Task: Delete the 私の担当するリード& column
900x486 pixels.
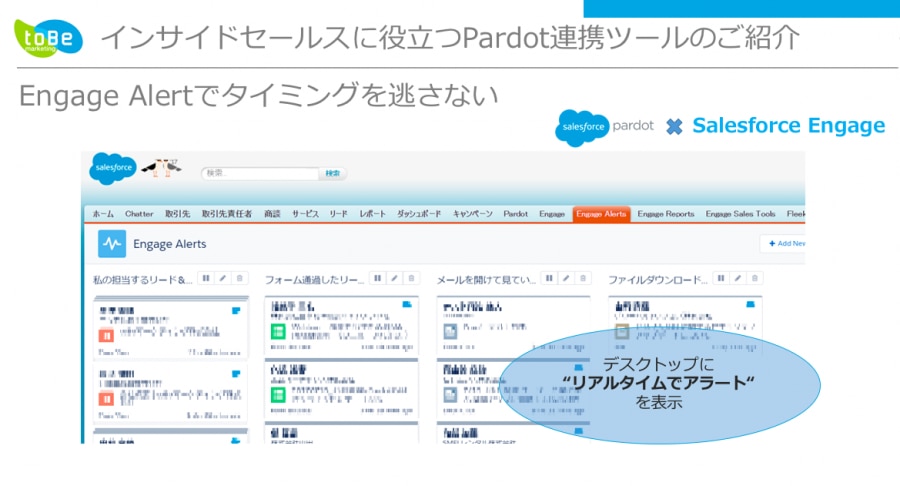Action: click(240, 279)
